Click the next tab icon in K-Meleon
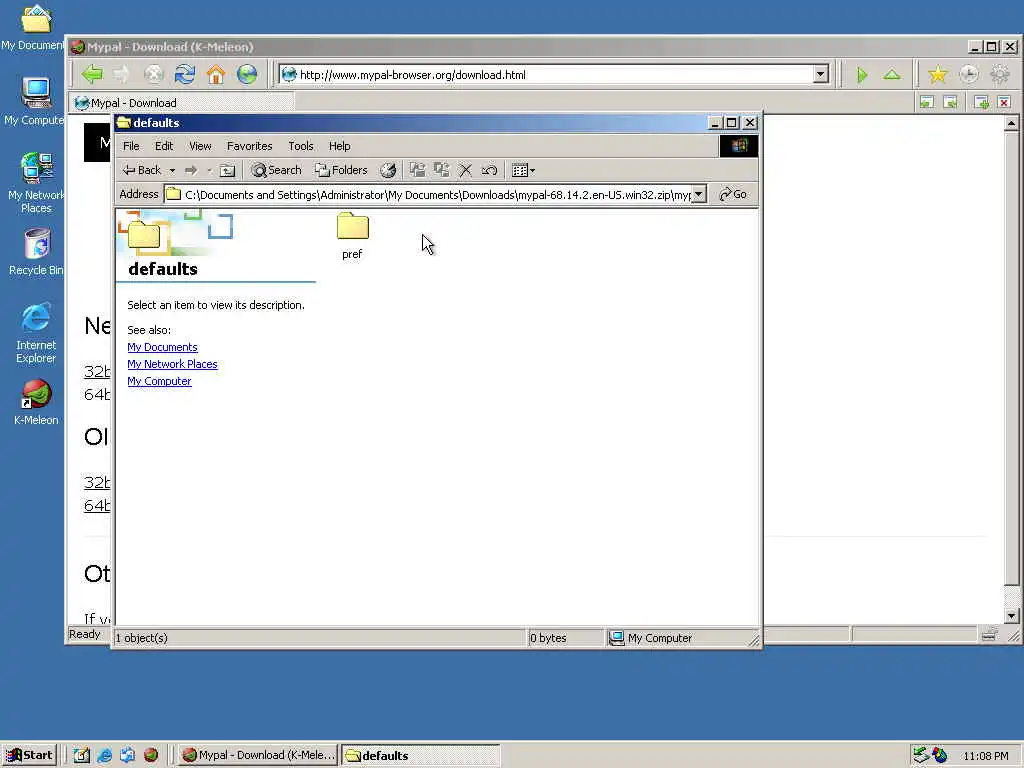The height and width of the screenshot is (768, 1024). click(x=950, y=102)
